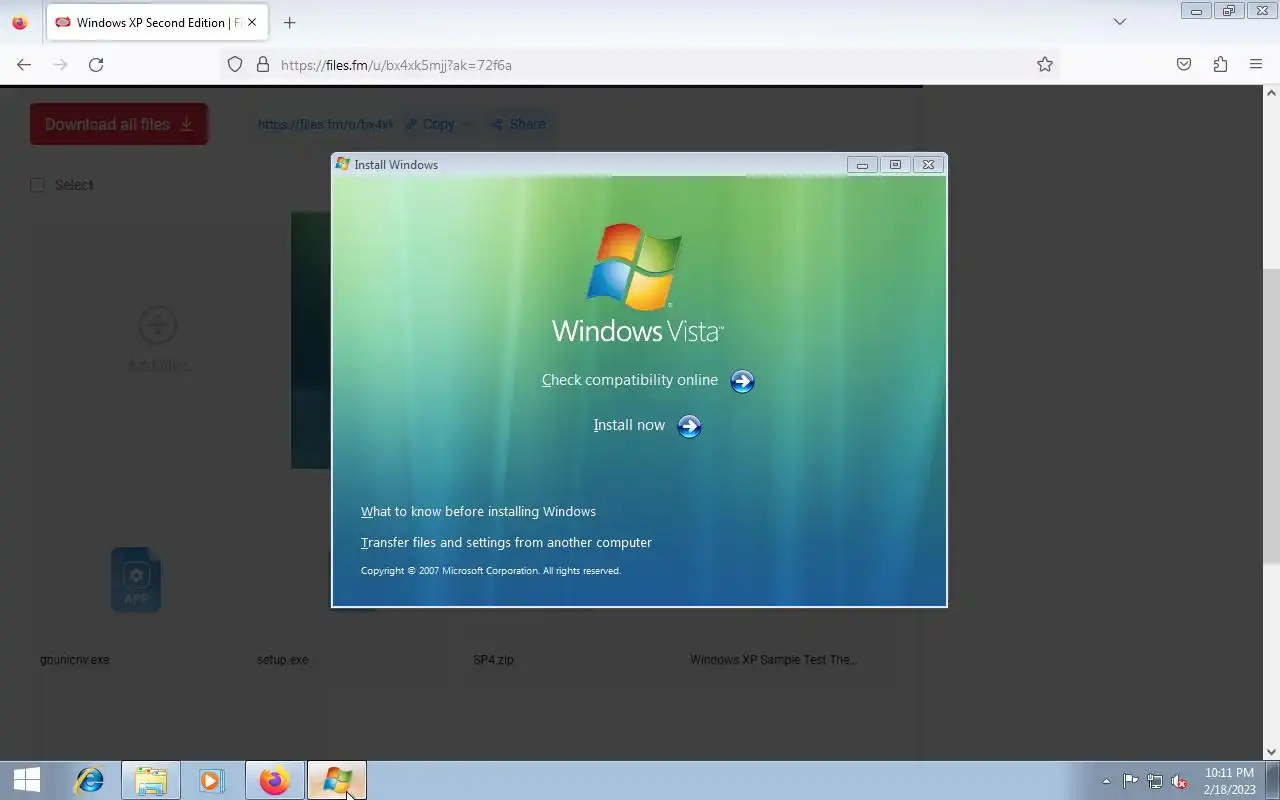The width and height of the screenshot is (1280, 800).
Task: Click the SP4.zip file name
Action: (x=493, y=660)
